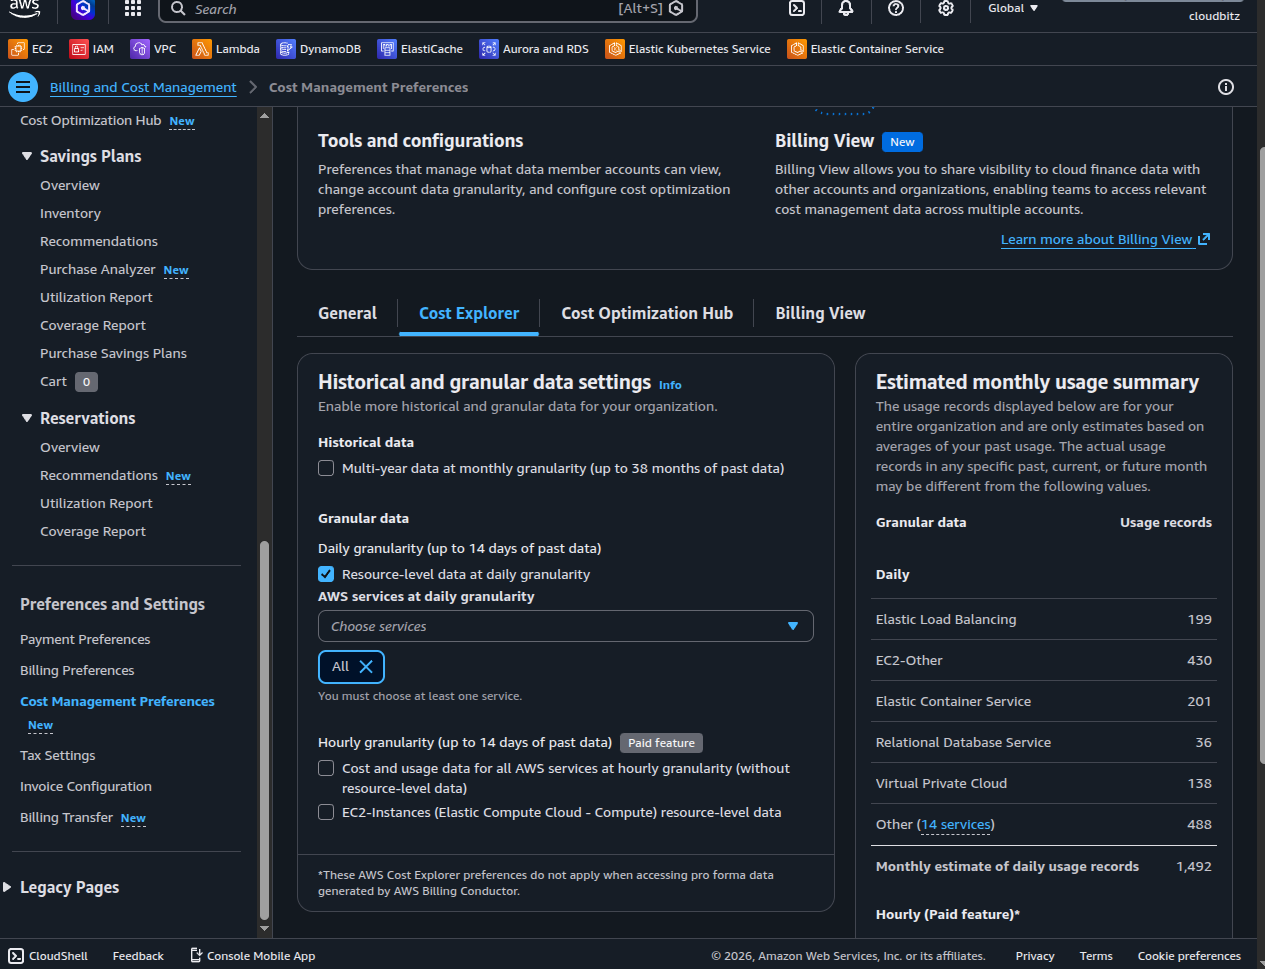Screen dimensions: 1265x969
Task: Enable hourly cost and usage data checkbox
Action: pyautogui.click(x=326, y=768)
